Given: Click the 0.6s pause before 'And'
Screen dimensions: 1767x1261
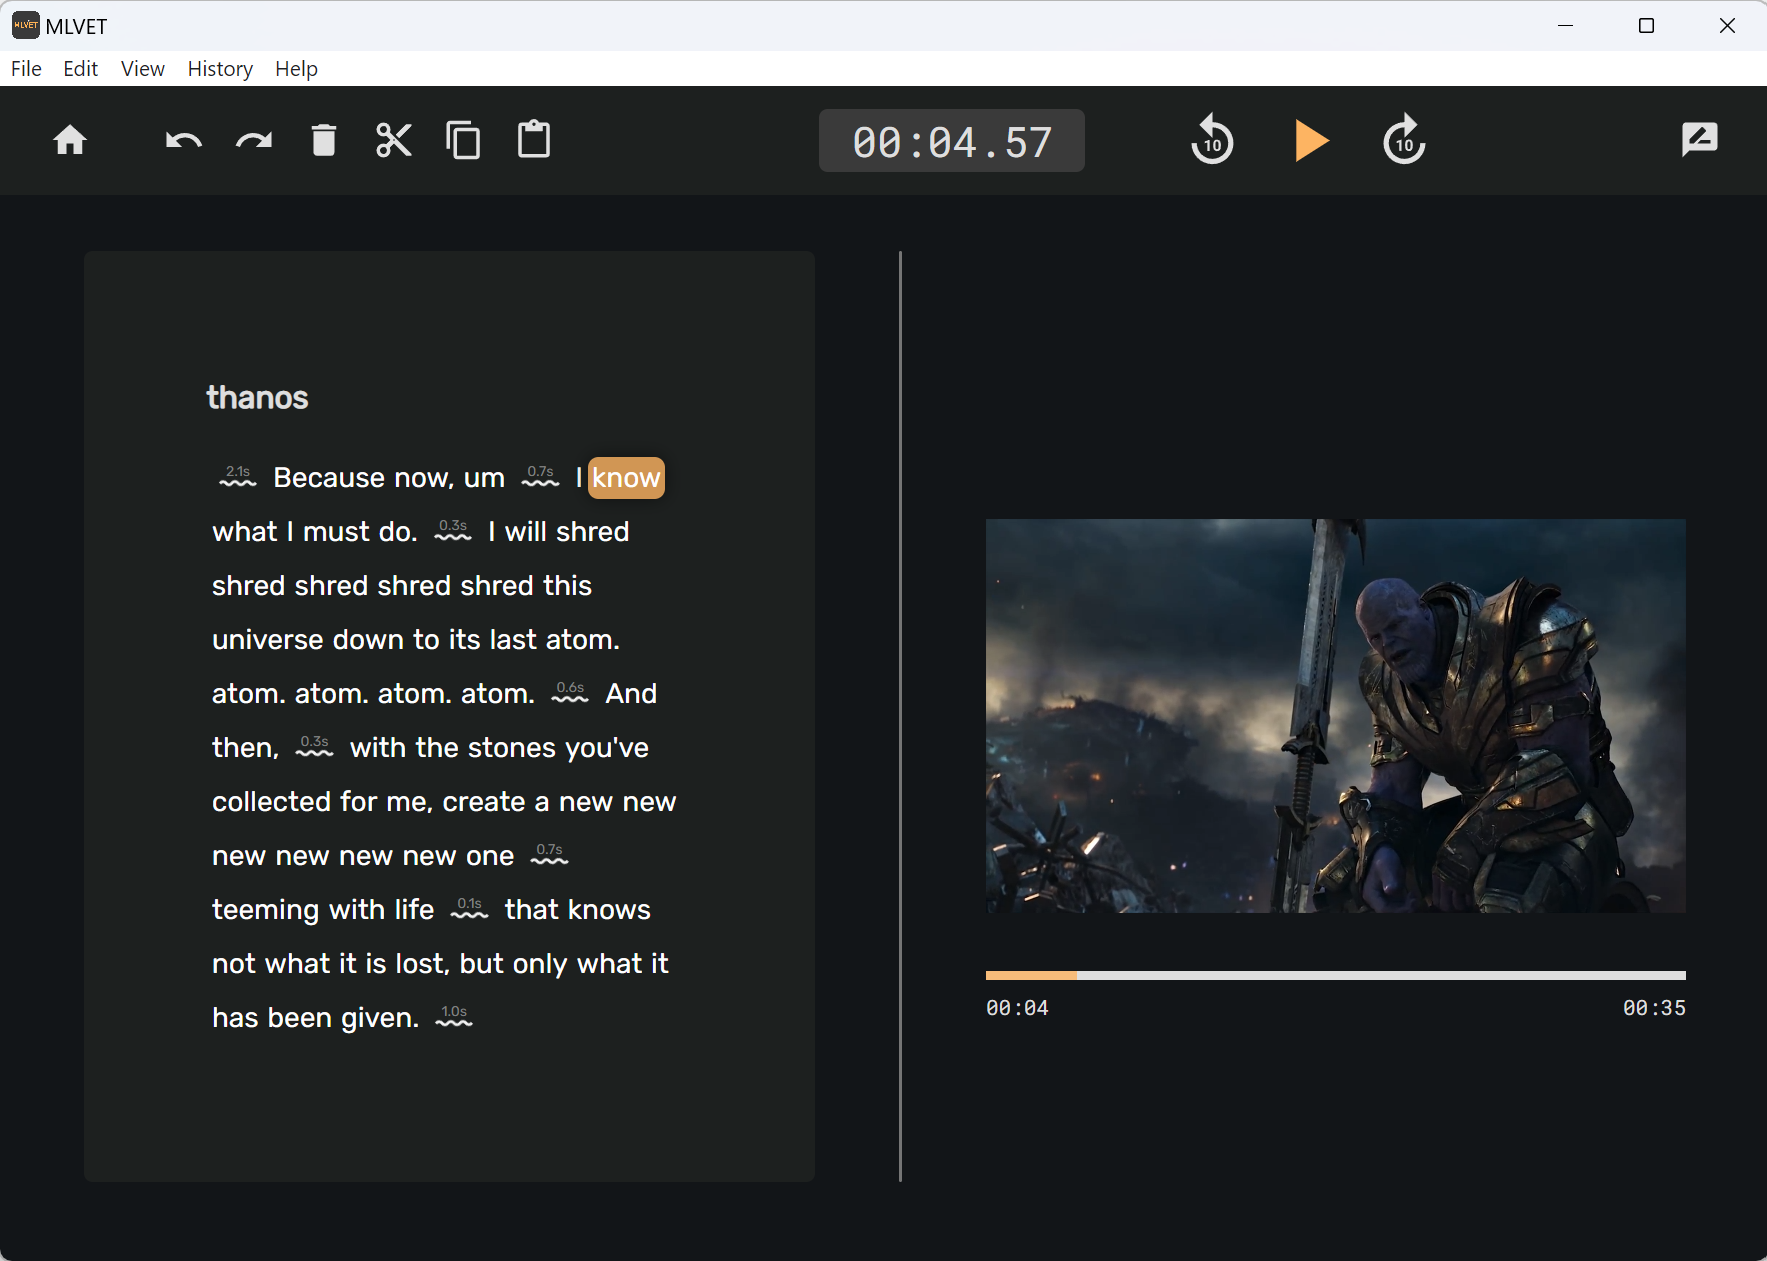Looking at the screenshot, I should [x=570, y=692].
